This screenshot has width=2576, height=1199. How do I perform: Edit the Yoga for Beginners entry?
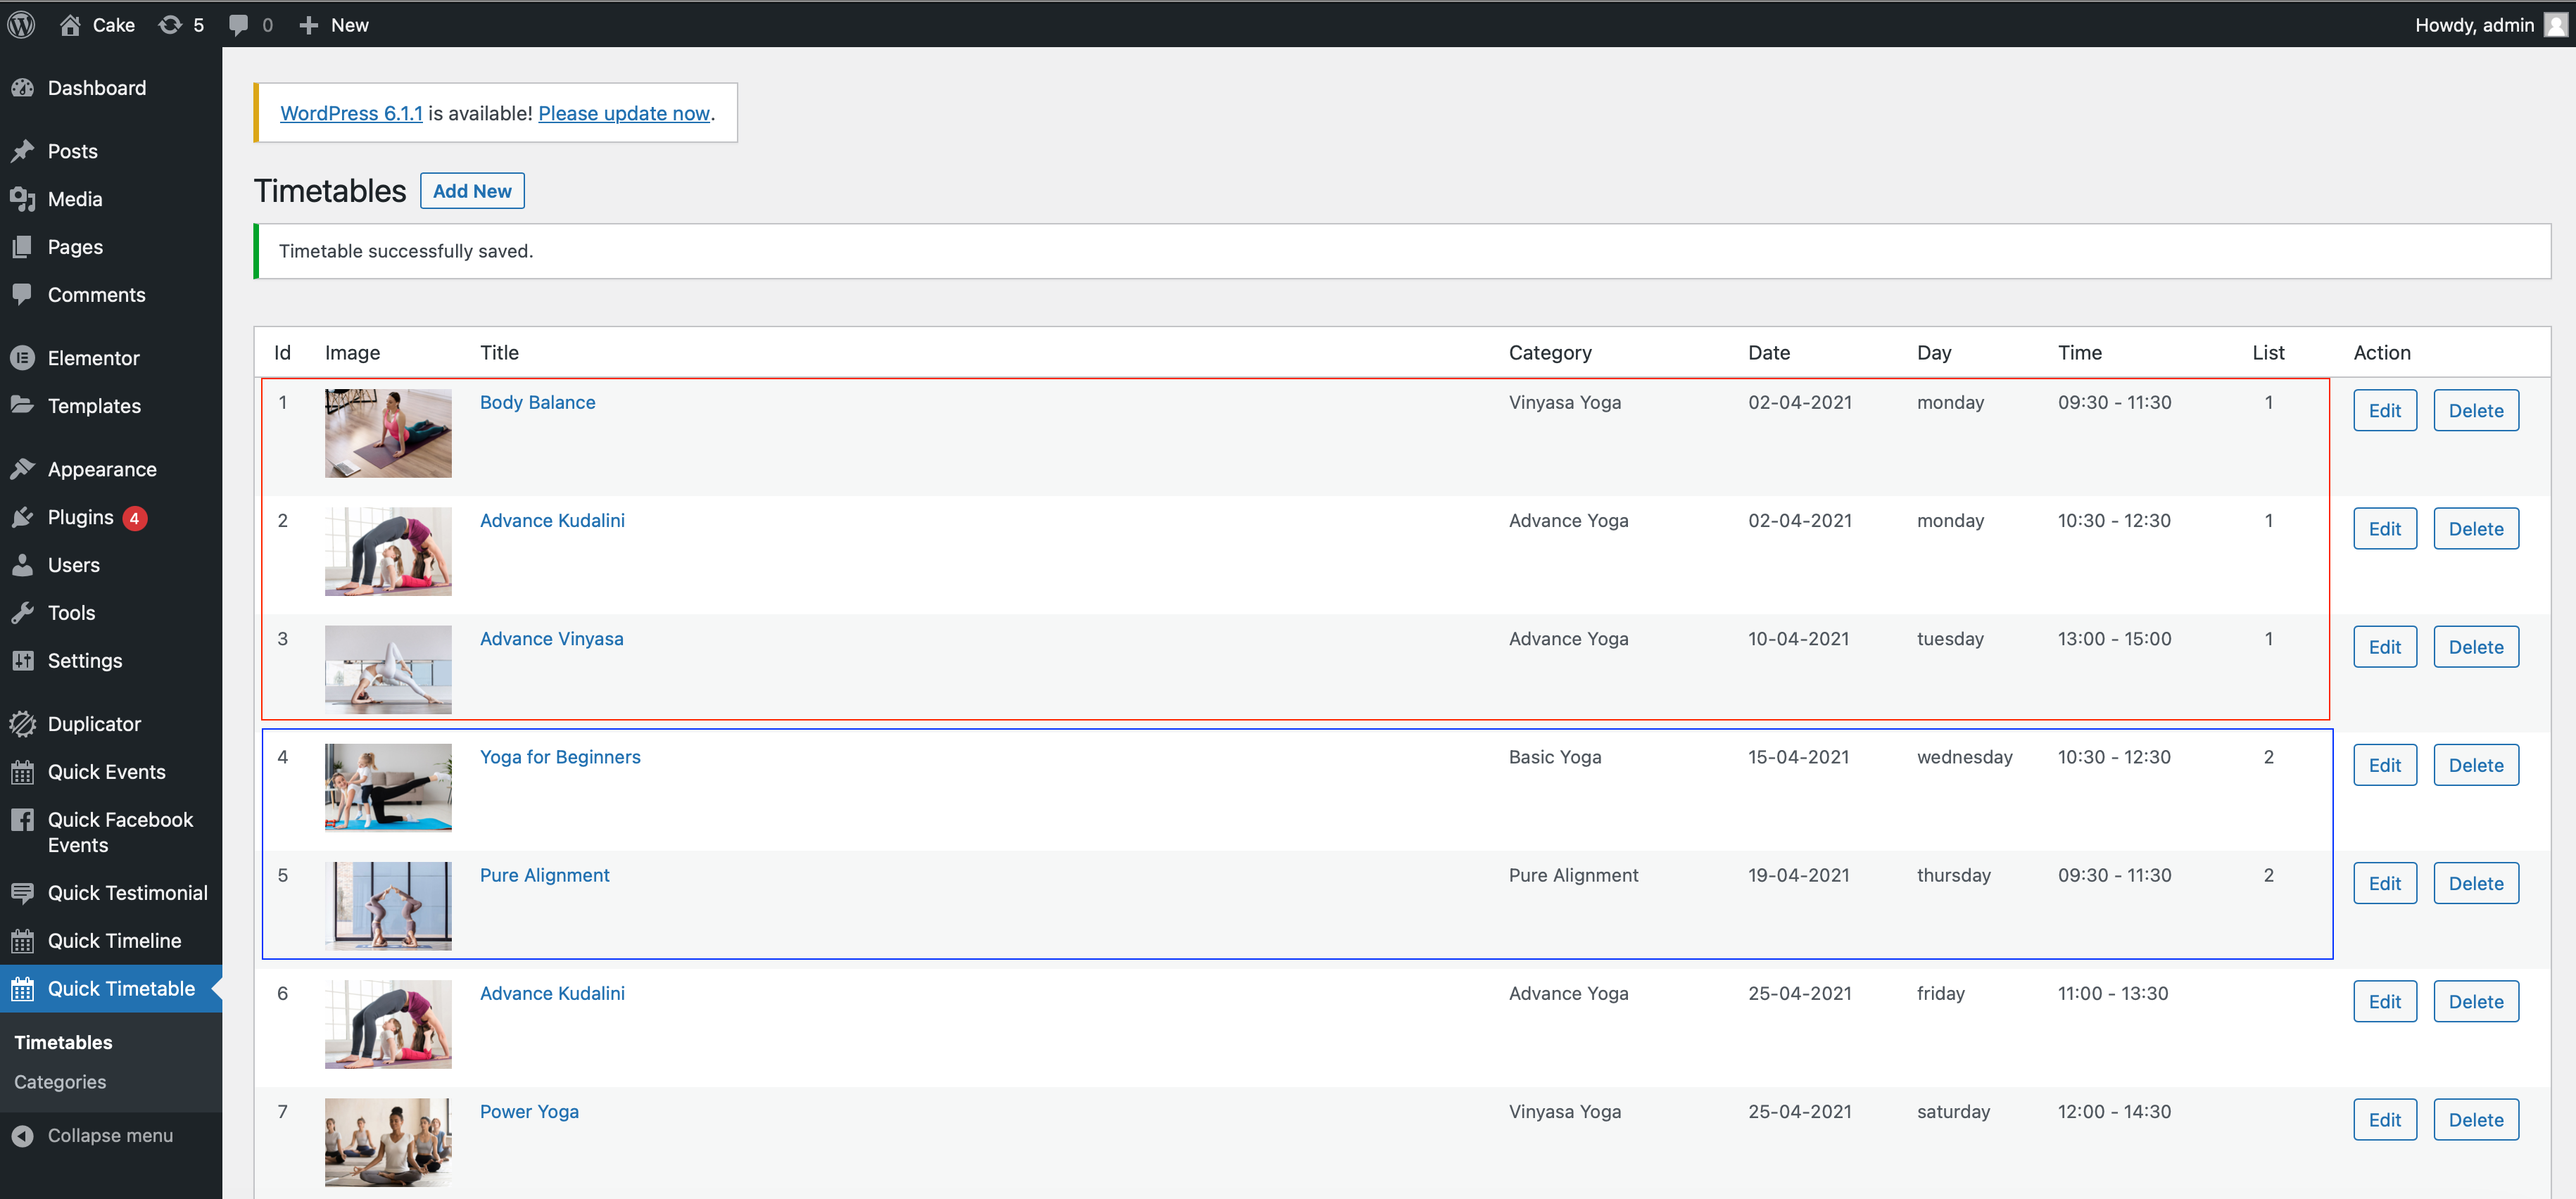click(2384, 765)
